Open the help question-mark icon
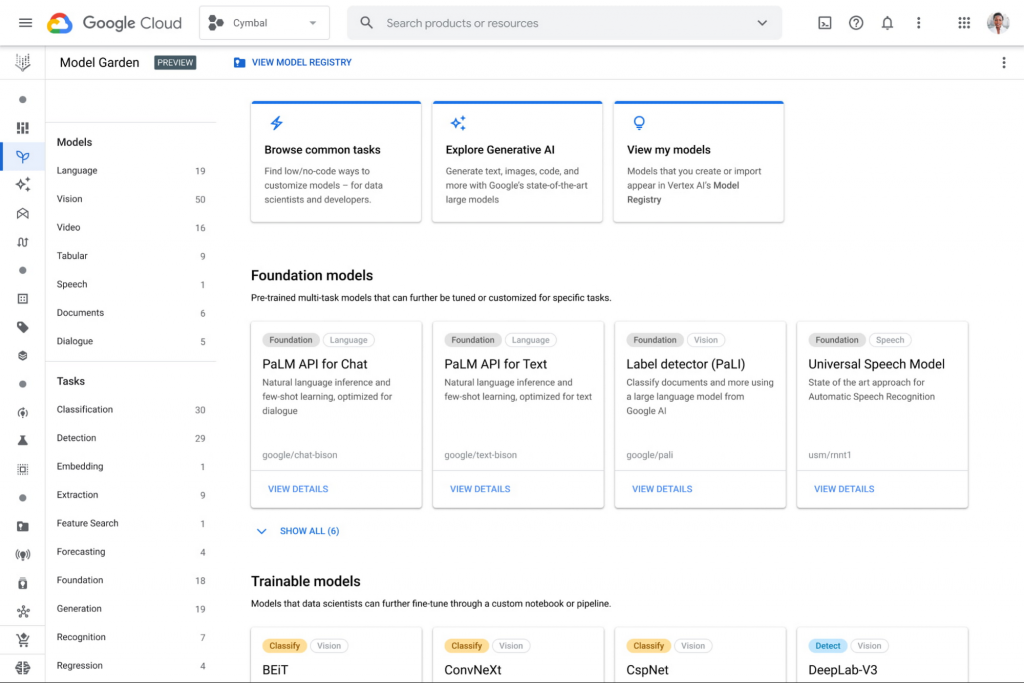1024x683 pixels. tap(856, 22)
